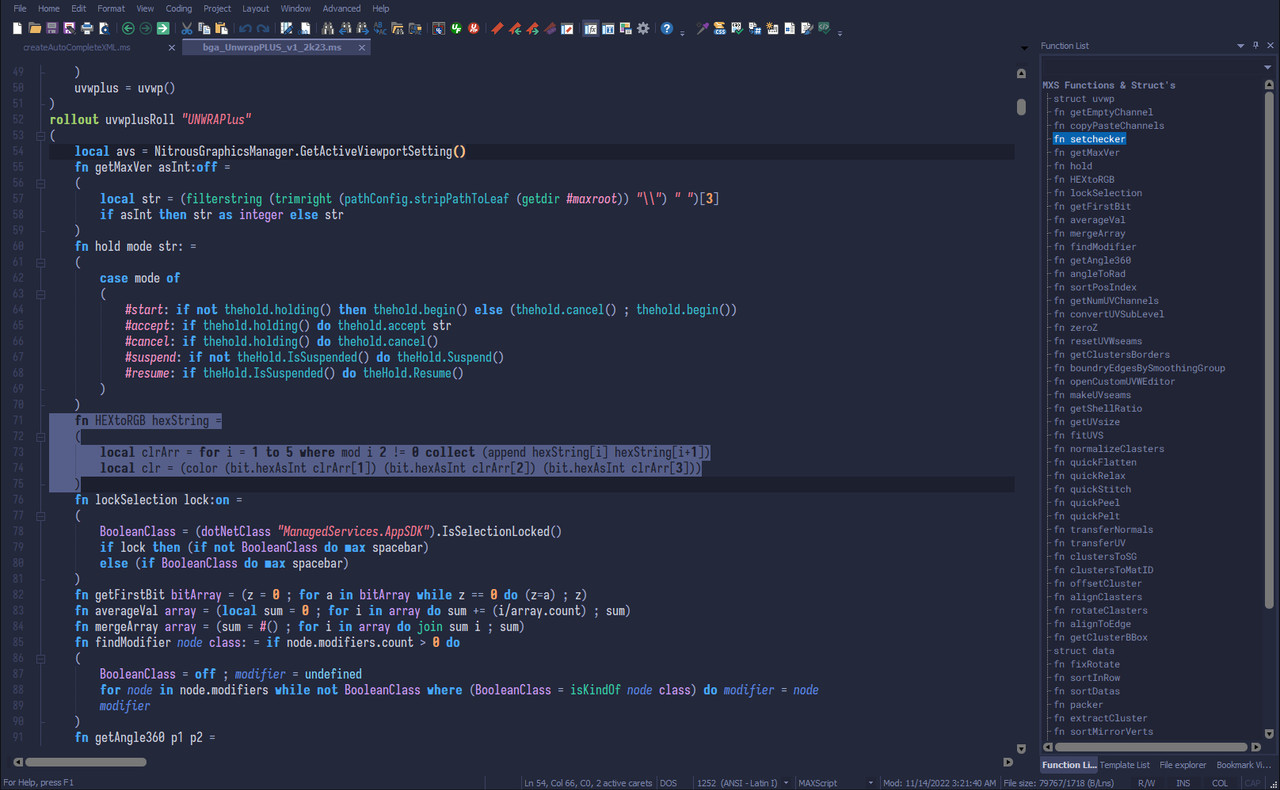
Task: Switch to the Template List tab
Action: [x=1125, y=765]
